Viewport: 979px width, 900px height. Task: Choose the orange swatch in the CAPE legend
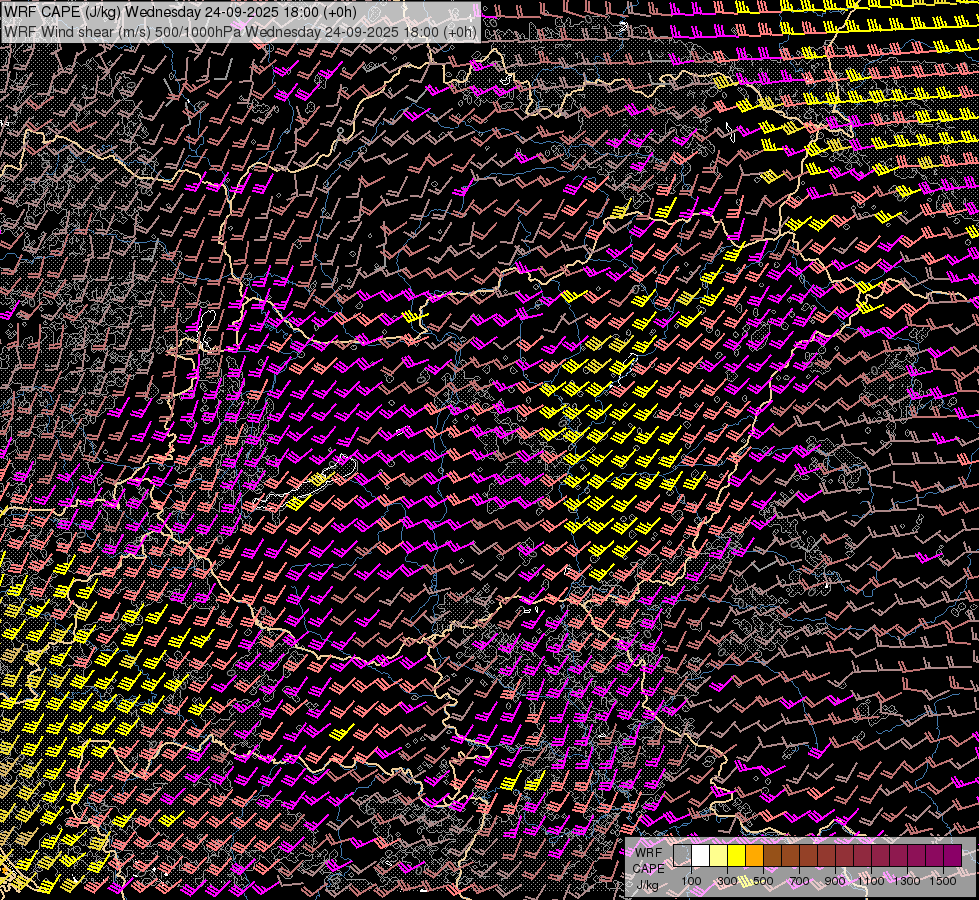pyautogui.click(x=754, y=855)
